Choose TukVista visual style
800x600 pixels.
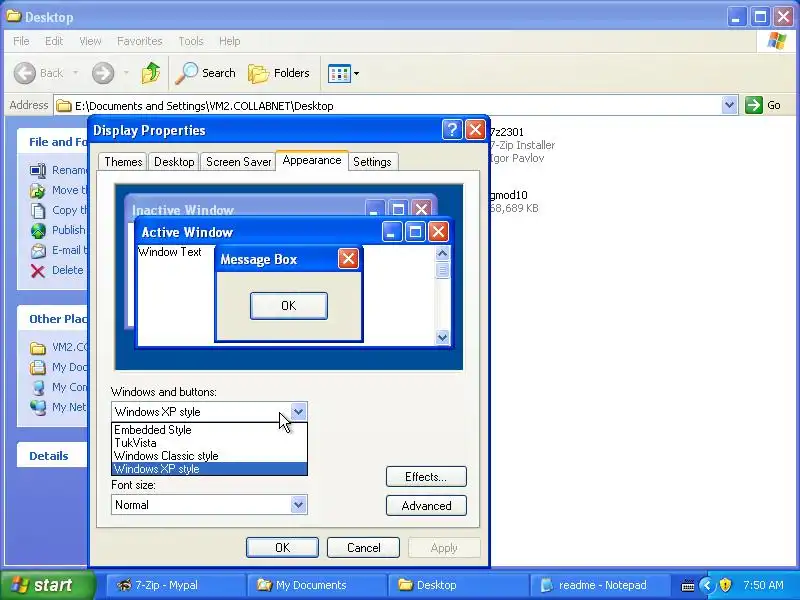[x=209, y=443]
